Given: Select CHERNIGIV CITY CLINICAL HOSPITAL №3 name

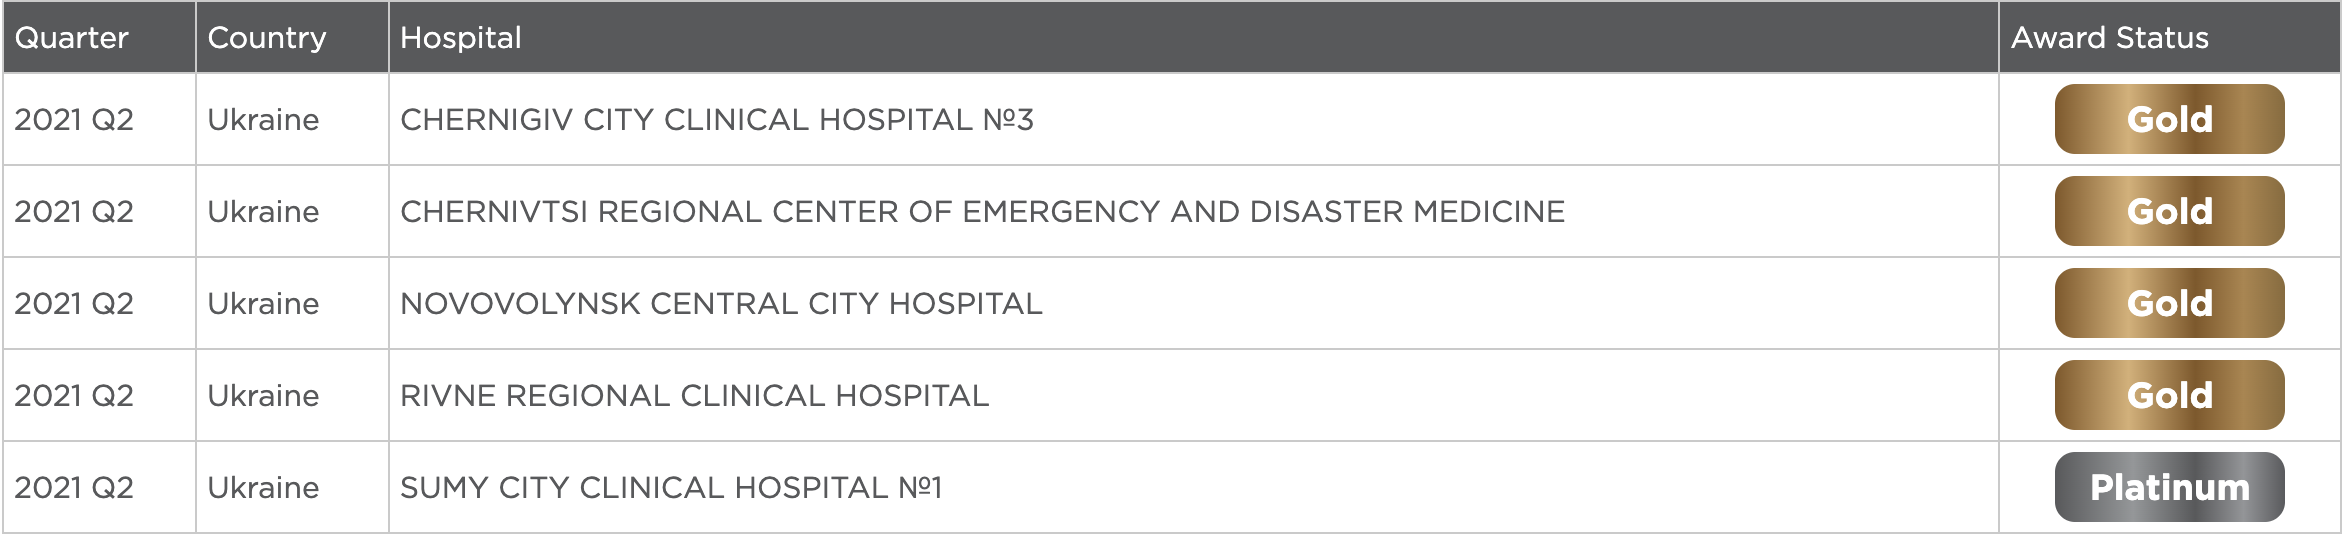Looking at the screenshot, I should (717, 120).
